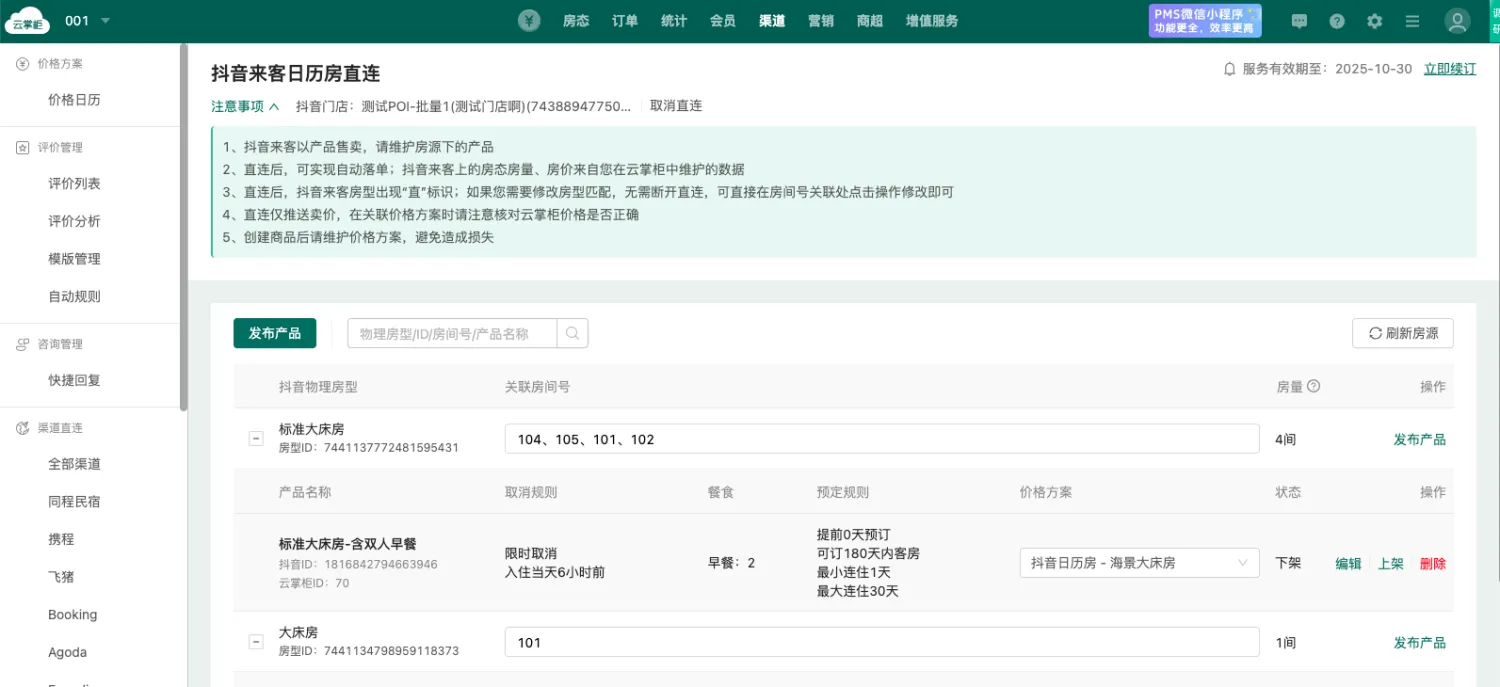Open the 订单 top menu

625,21
